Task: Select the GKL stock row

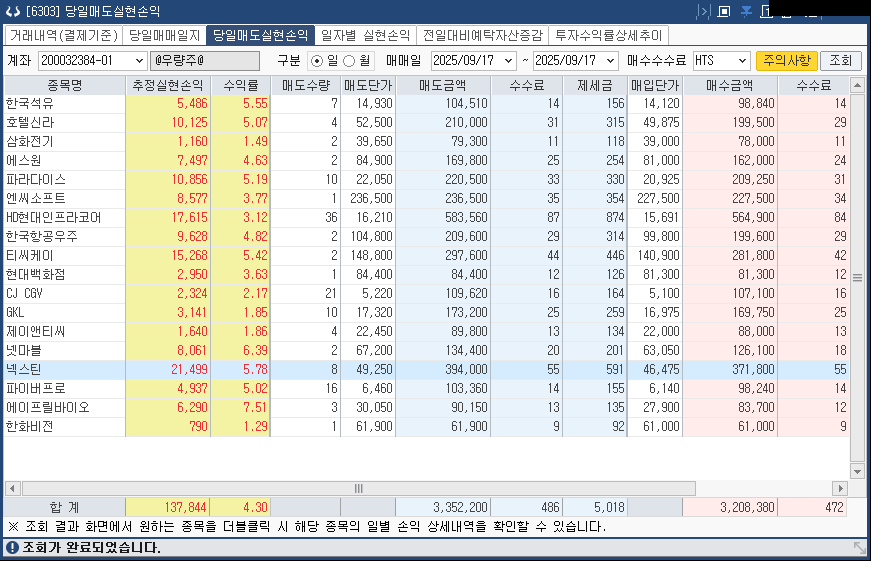Action: 426,312
